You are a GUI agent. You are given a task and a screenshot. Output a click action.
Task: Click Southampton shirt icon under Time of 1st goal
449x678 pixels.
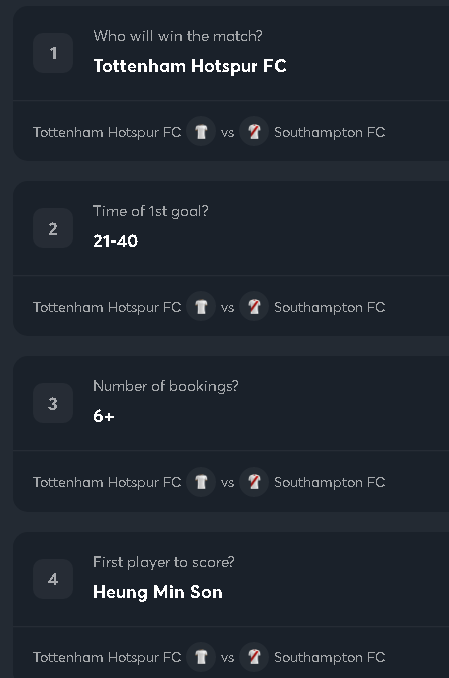[x=254, y=307]
